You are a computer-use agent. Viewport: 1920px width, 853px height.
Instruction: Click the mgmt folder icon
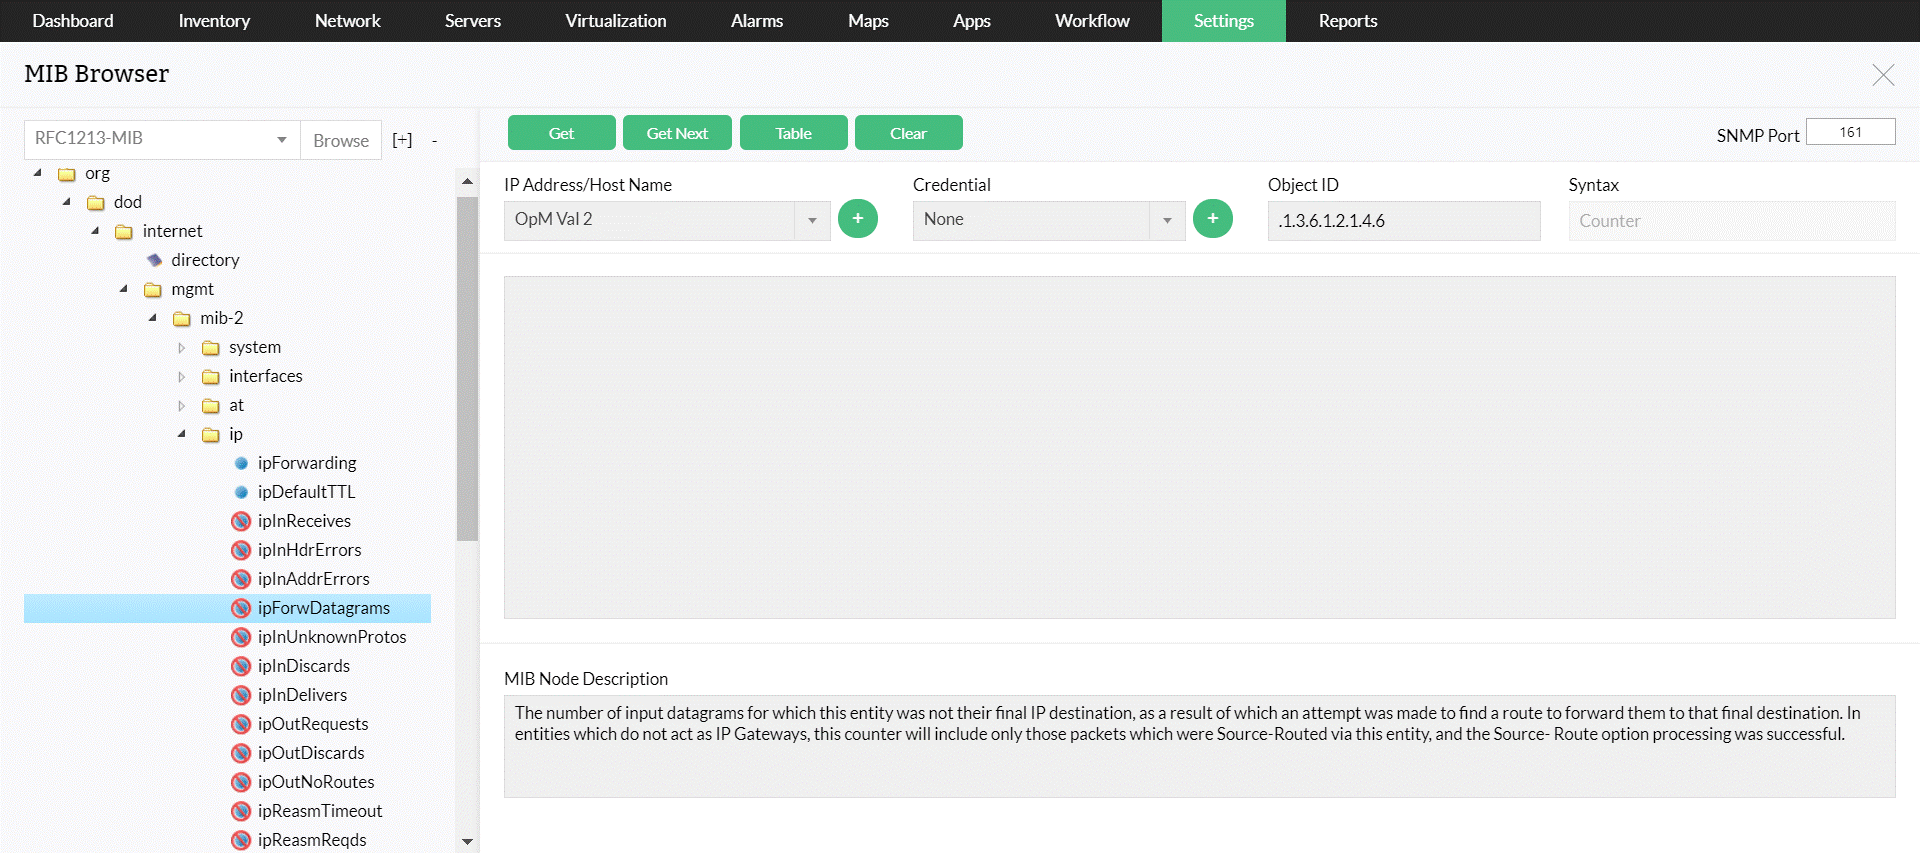pyautogui.click(x=153, y=290)
